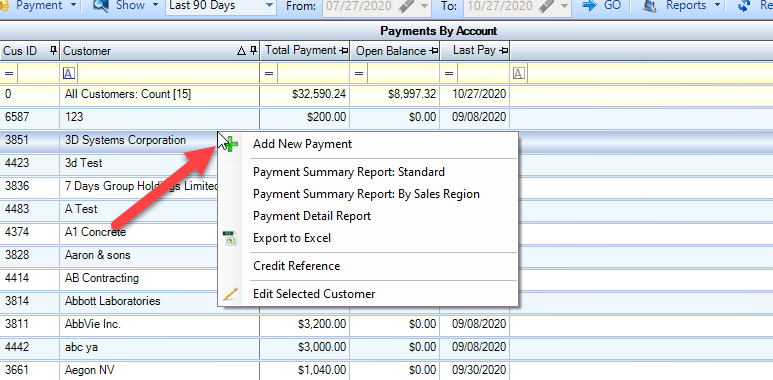Click the Total Payment filter input field
The width and height of the screenshot is (773, 380).
point(313,74)
